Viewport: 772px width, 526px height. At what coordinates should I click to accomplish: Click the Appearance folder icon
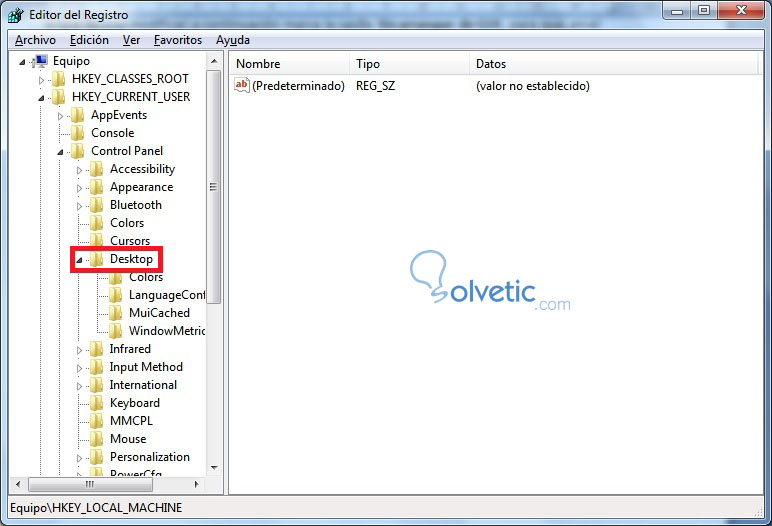point(96,187)
